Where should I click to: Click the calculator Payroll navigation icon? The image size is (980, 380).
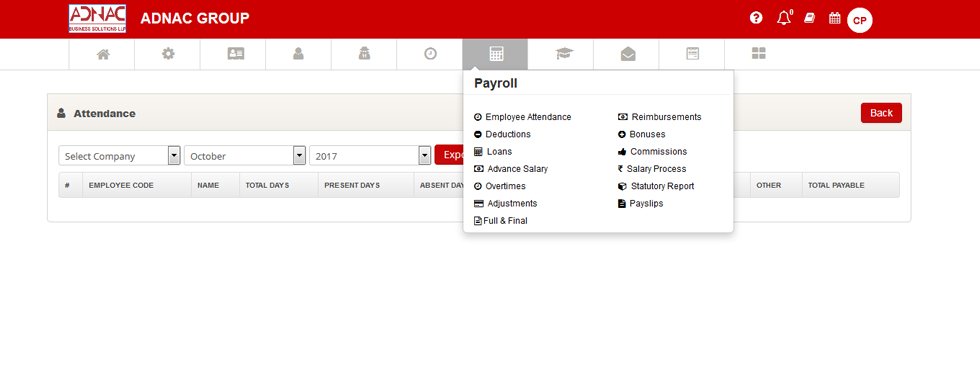(496, 54)
